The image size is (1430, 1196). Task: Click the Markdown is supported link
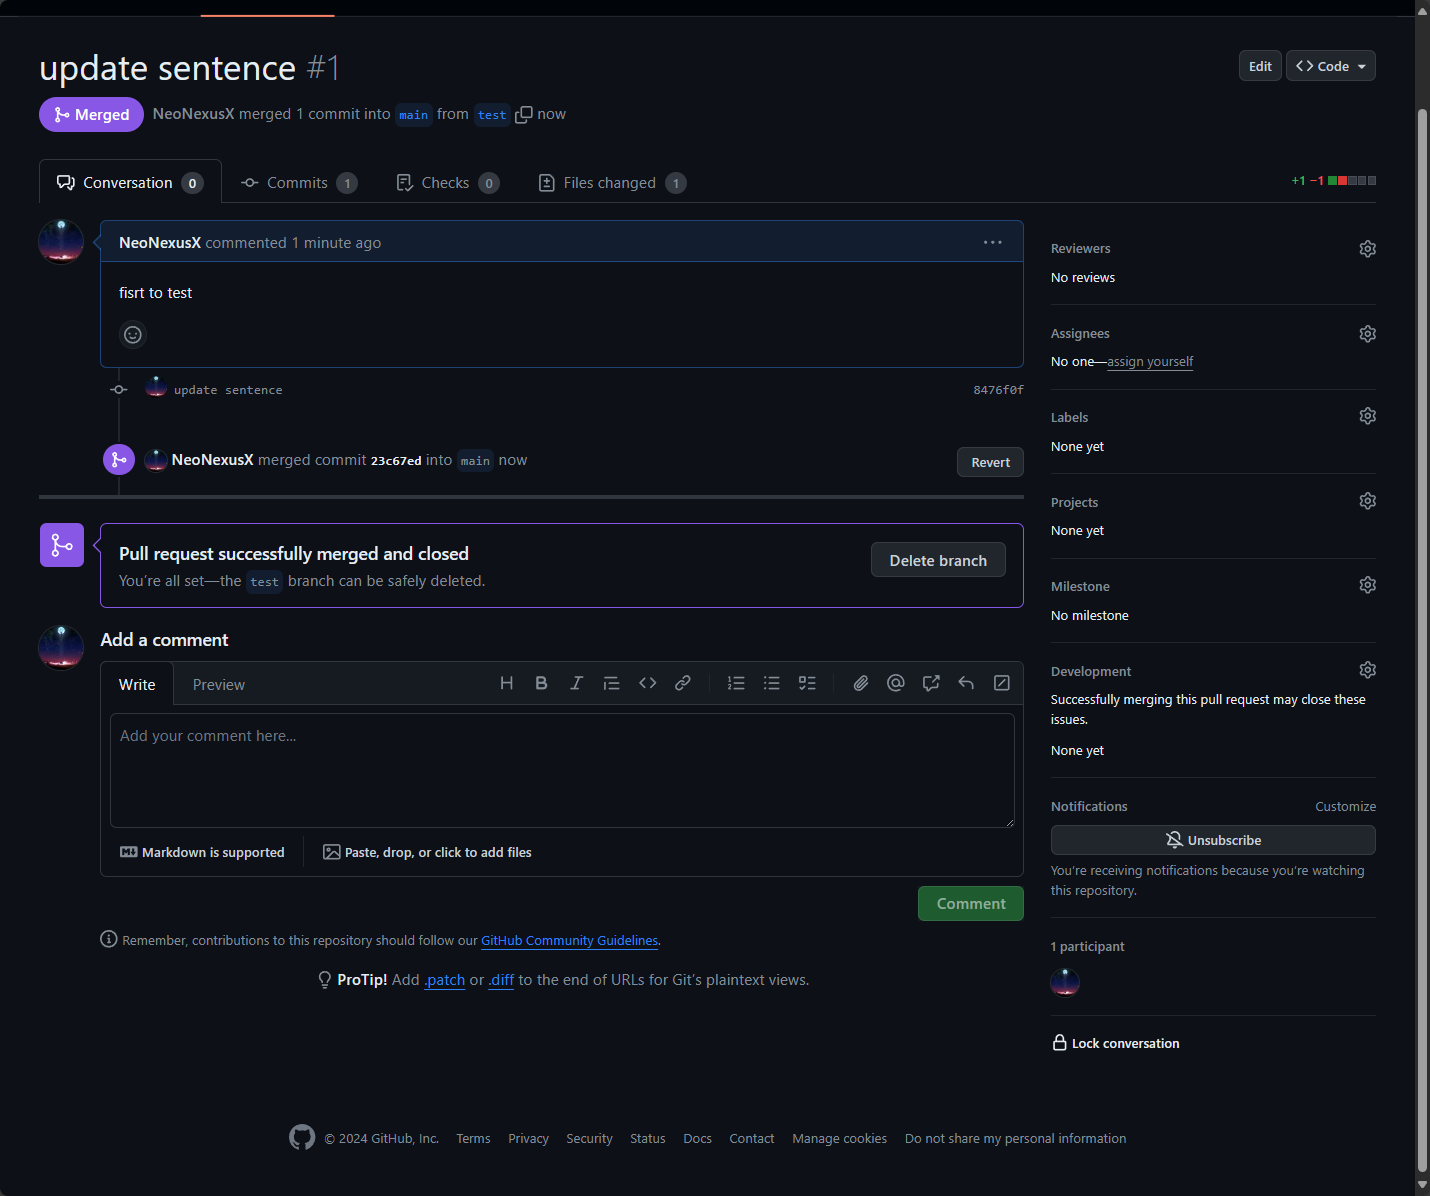coord(202,852)
